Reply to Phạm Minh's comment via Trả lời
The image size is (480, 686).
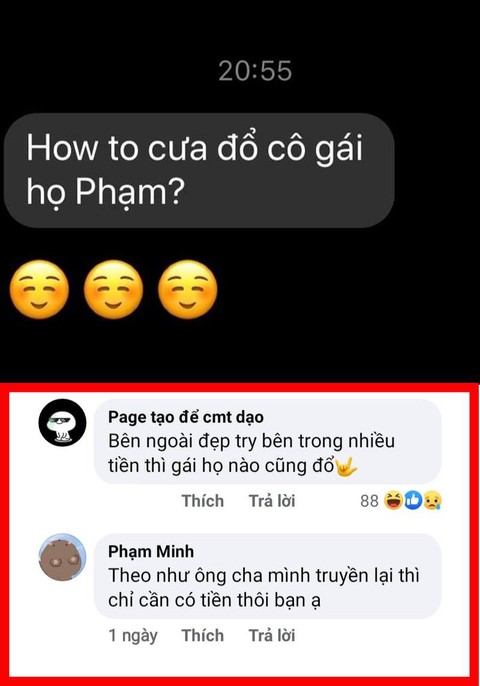(x=272, y=635)
